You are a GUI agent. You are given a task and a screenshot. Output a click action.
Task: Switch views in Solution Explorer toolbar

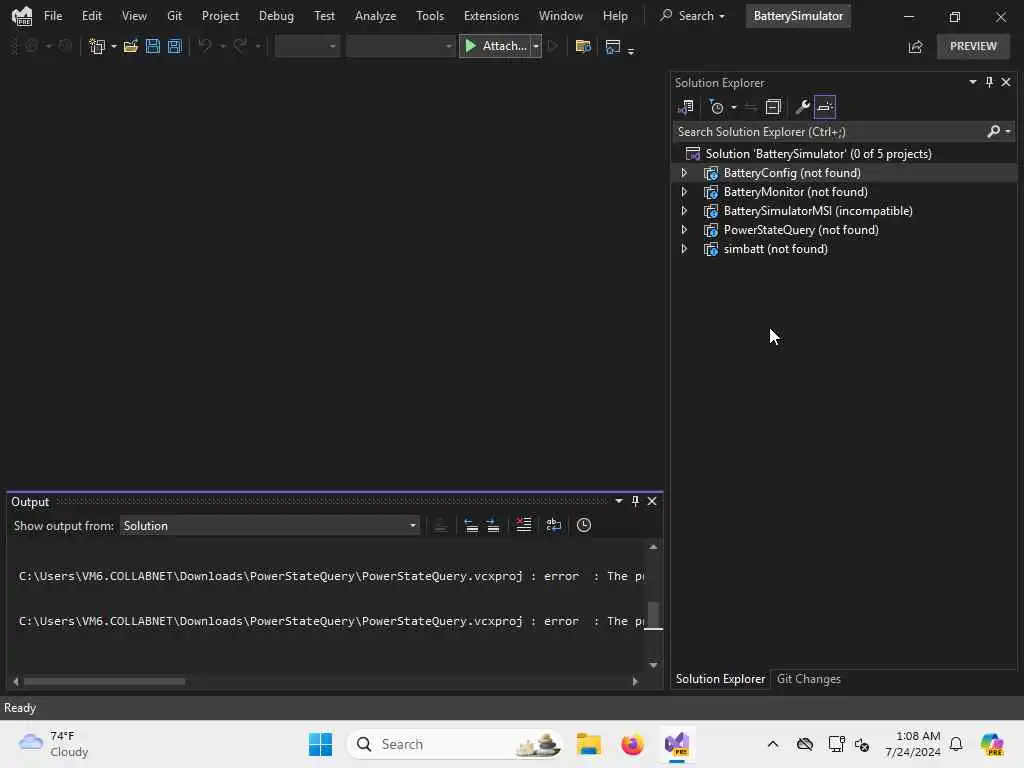(686, 107)
